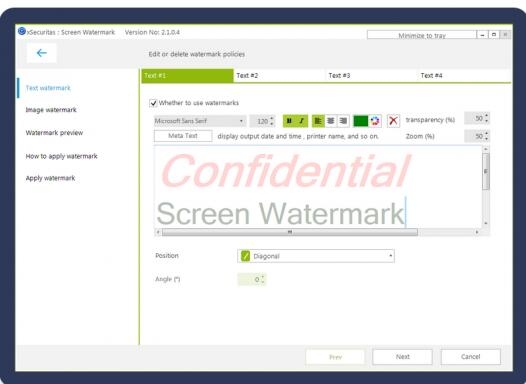Increase the font size 120 stepper
This screenshot has height=384, width=526.
coord(272,118)
